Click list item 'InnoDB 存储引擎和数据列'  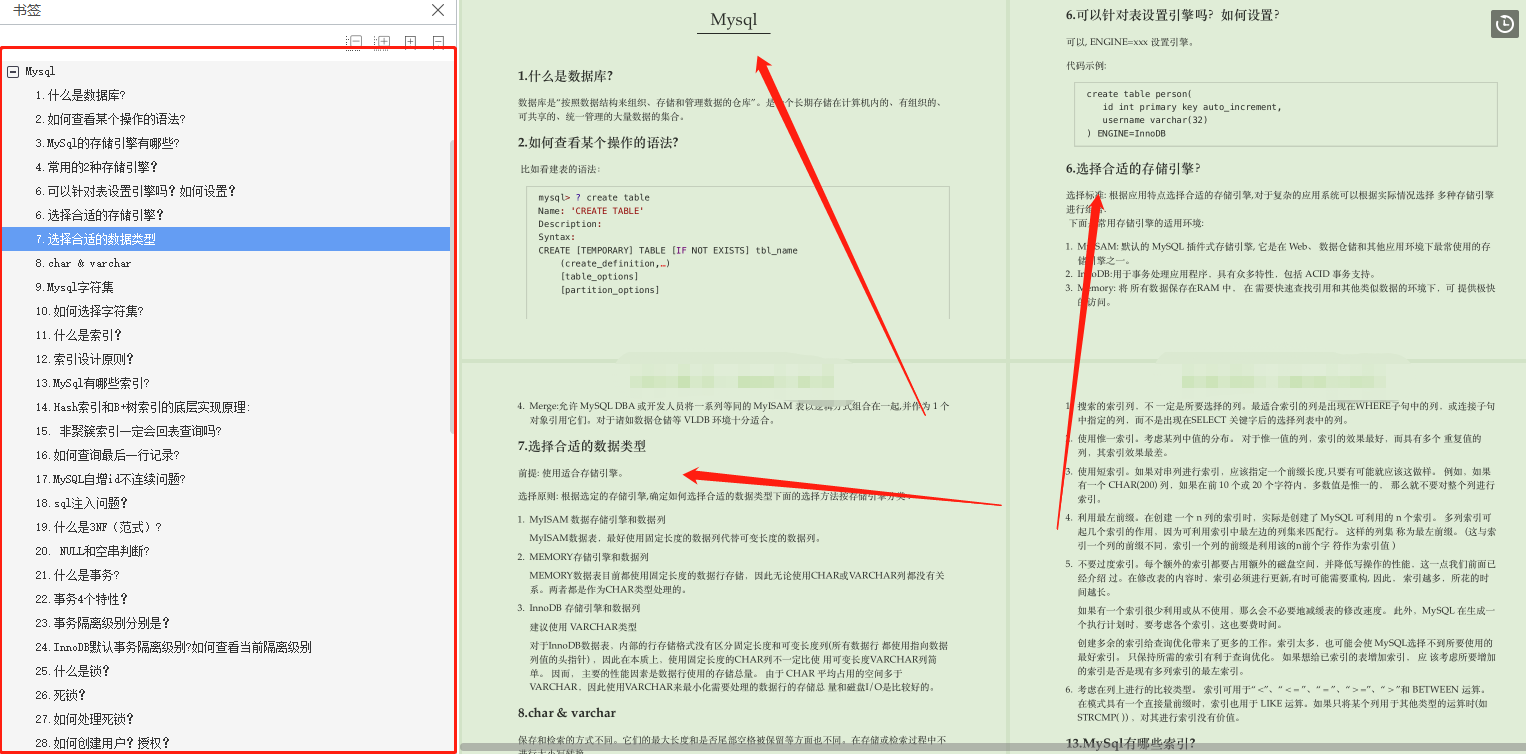[585, 607]
